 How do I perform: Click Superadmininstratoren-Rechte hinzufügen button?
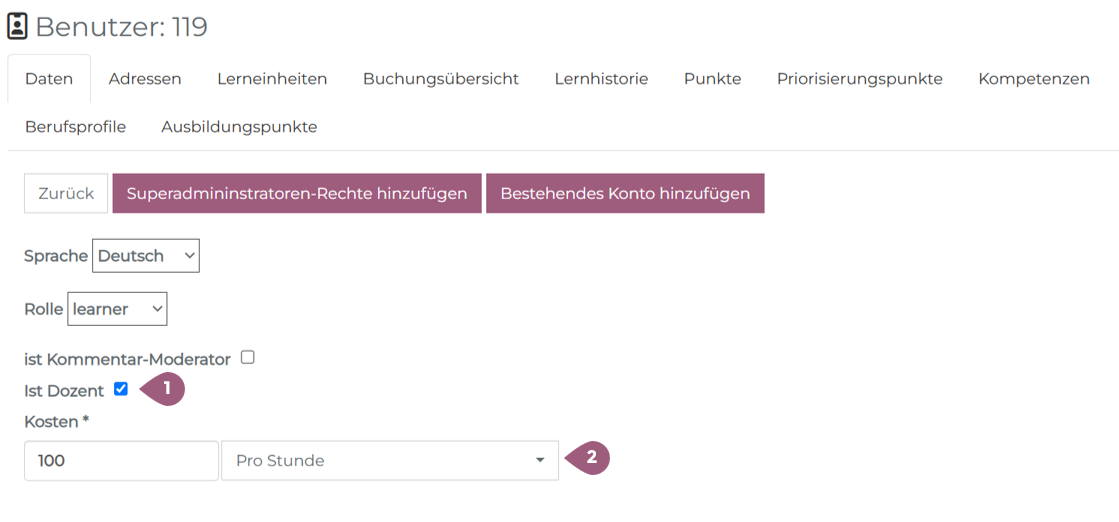click(x=297, y=194)
